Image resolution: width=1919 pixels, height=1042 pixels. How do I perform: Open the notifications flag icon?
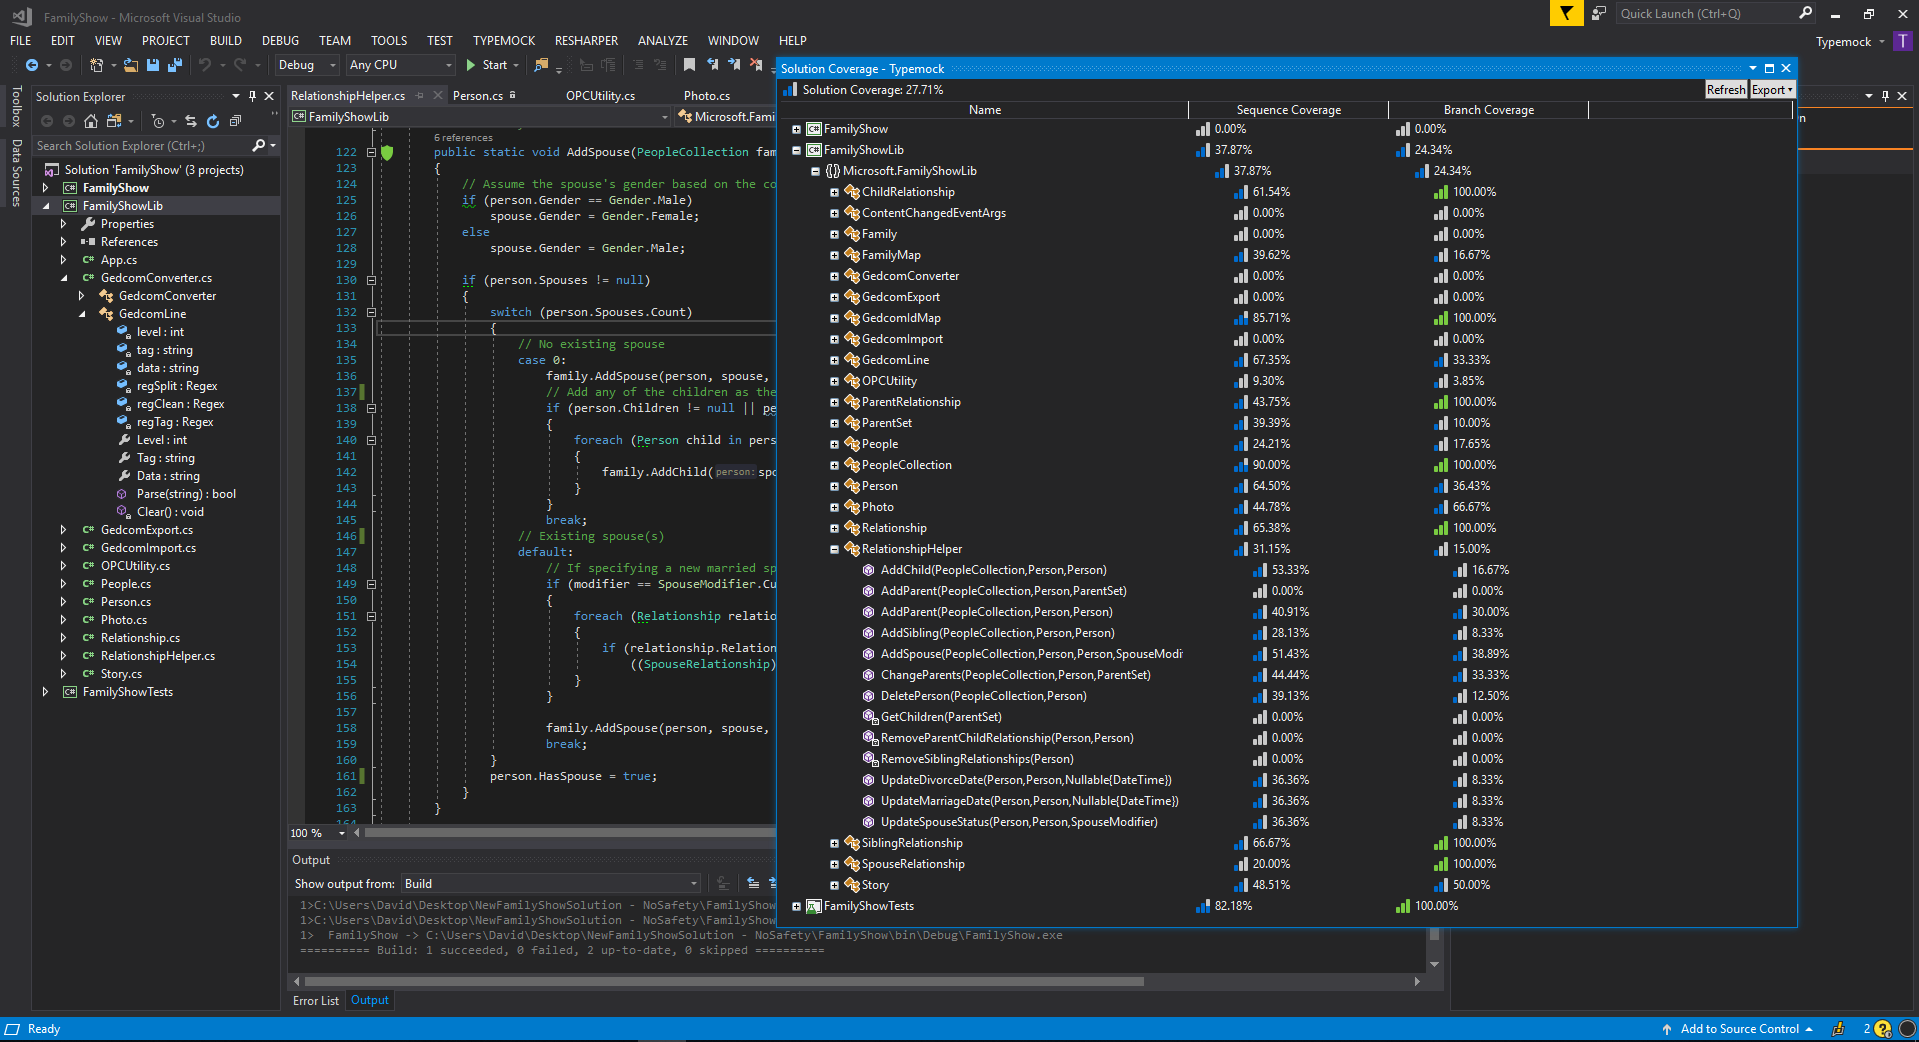[x=1566, y=13]
